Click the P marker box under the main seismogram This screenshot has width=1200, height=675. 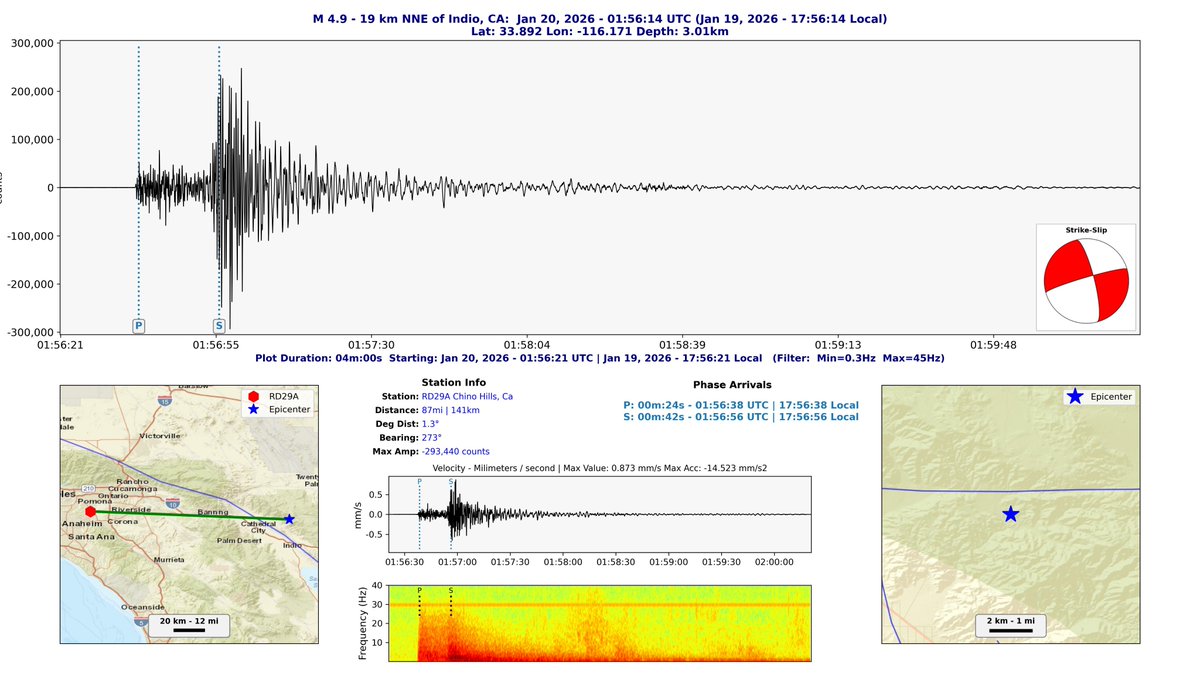point(138,325)
